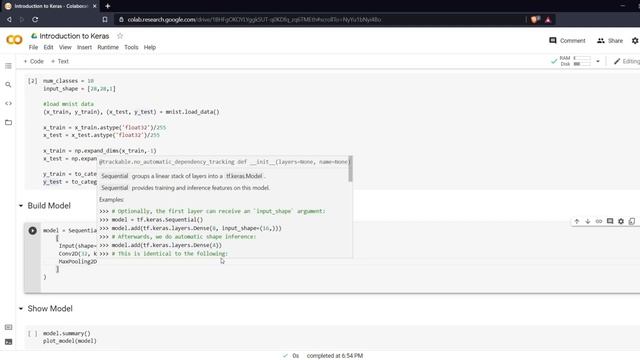640x360 pixels.
Task: Click the 'completed at 6:54 PM' status text
Action: pos(335,356)
